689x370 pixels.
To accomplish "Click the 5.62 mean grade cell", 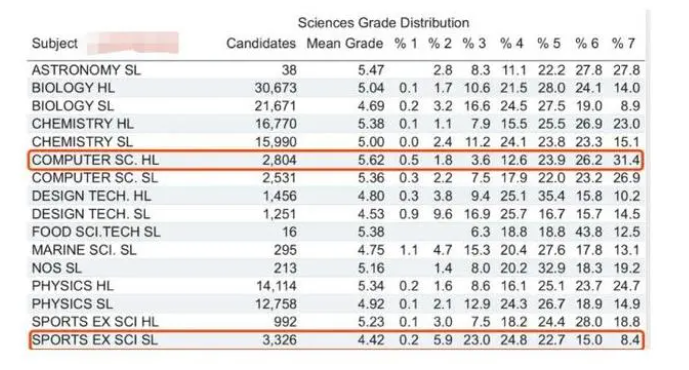I will pos(371,160).
